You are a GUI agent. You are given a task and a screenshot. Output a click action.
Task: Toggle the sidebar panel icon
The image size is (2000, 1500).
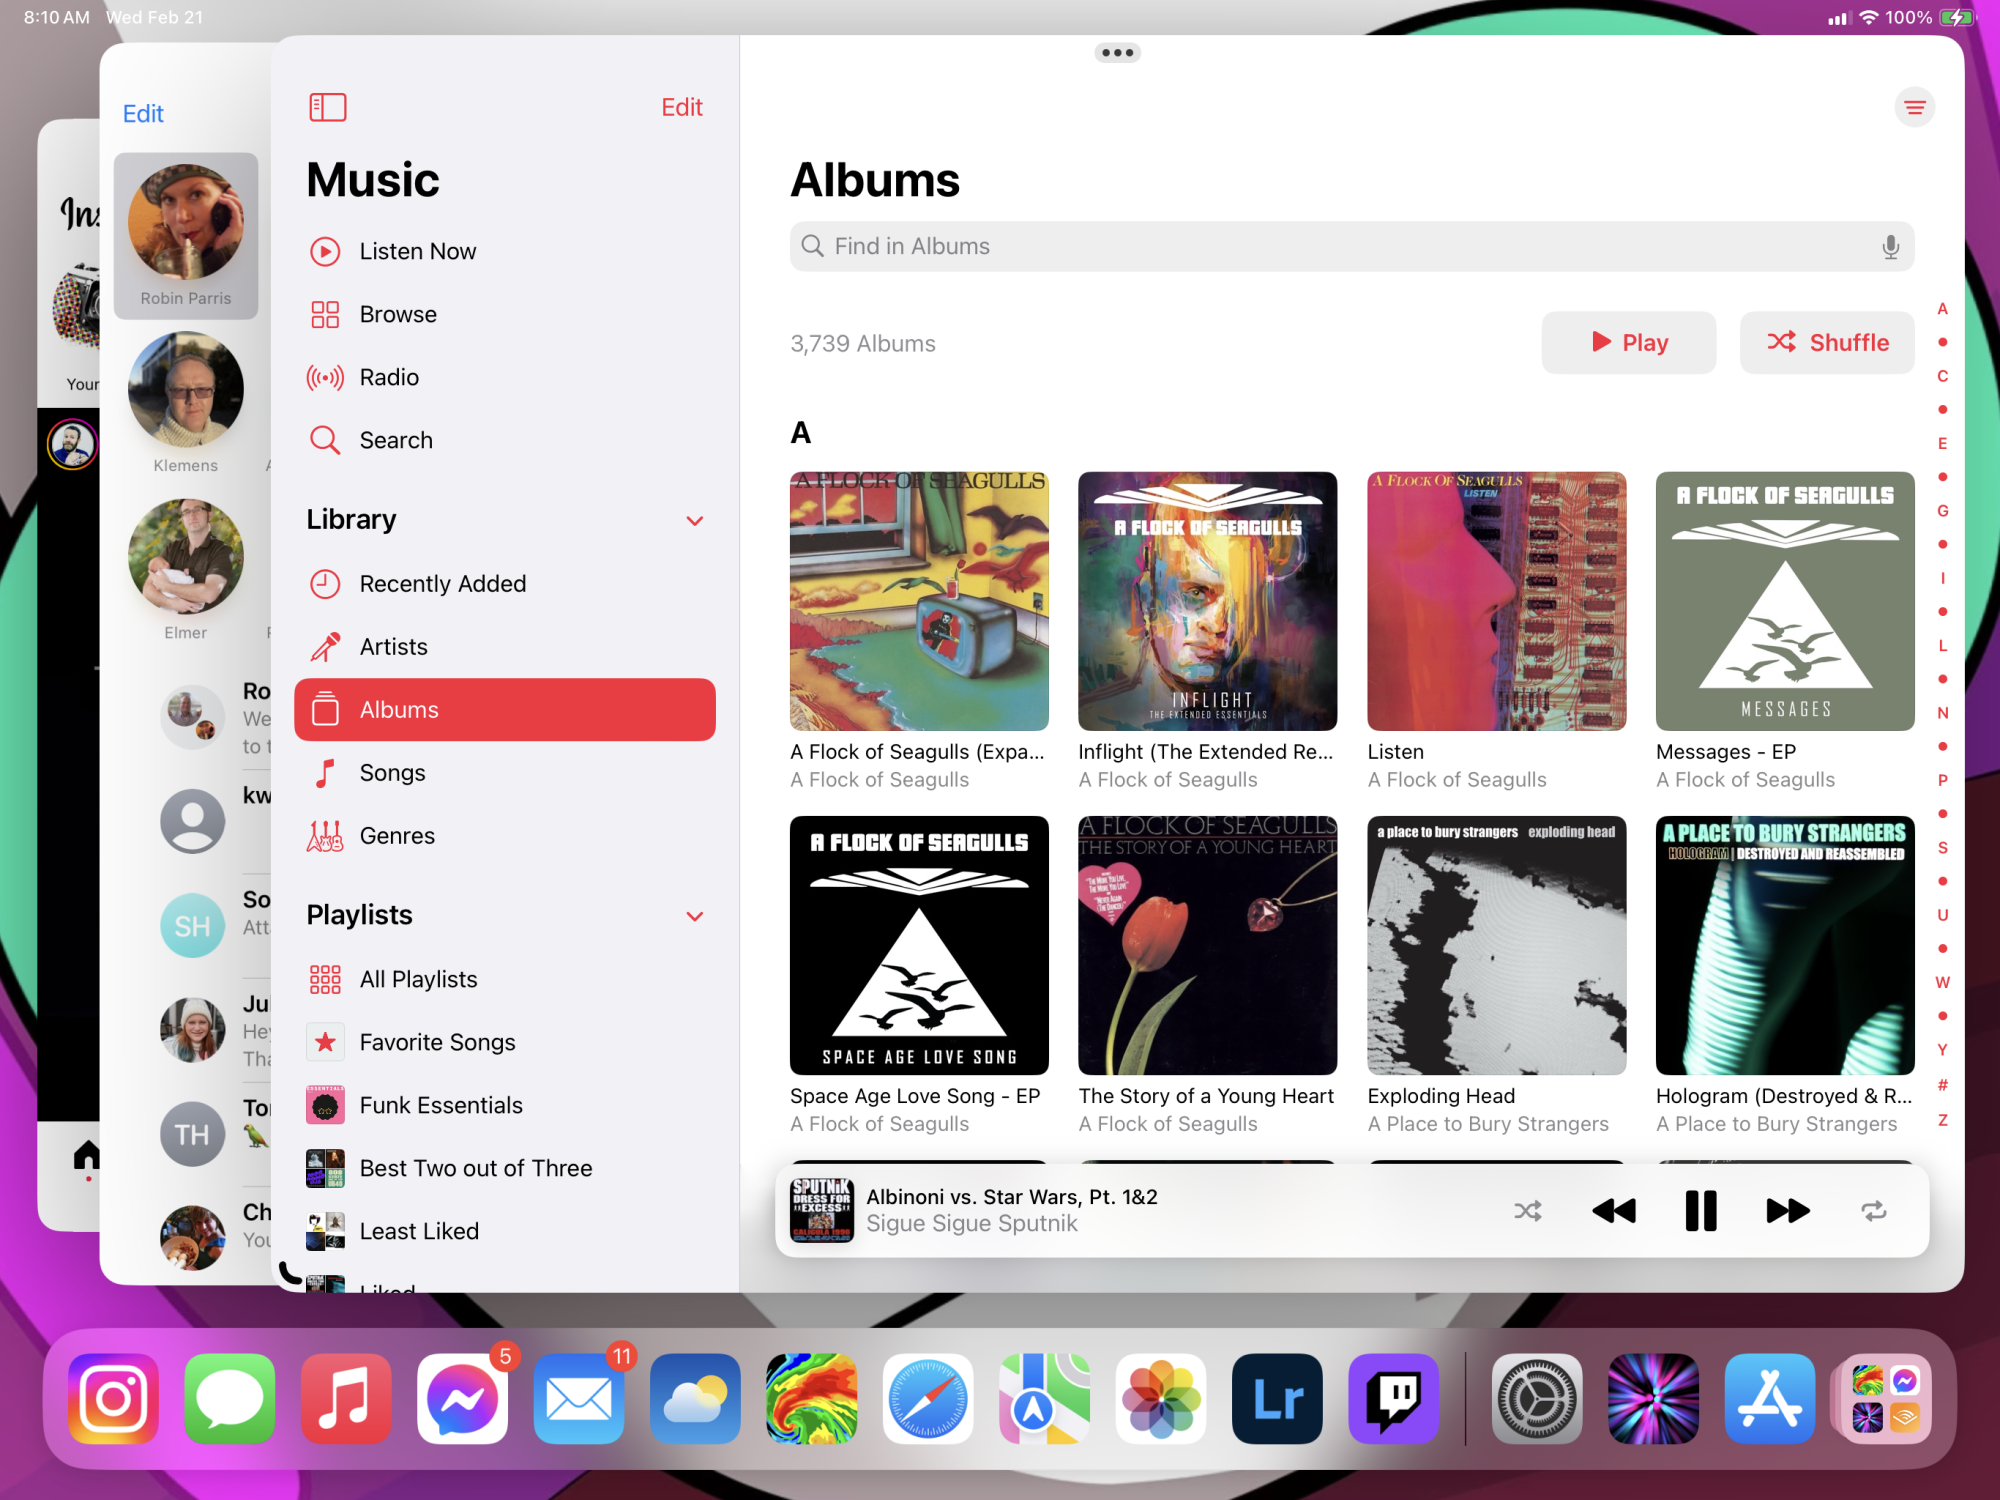tap(327, 107)
